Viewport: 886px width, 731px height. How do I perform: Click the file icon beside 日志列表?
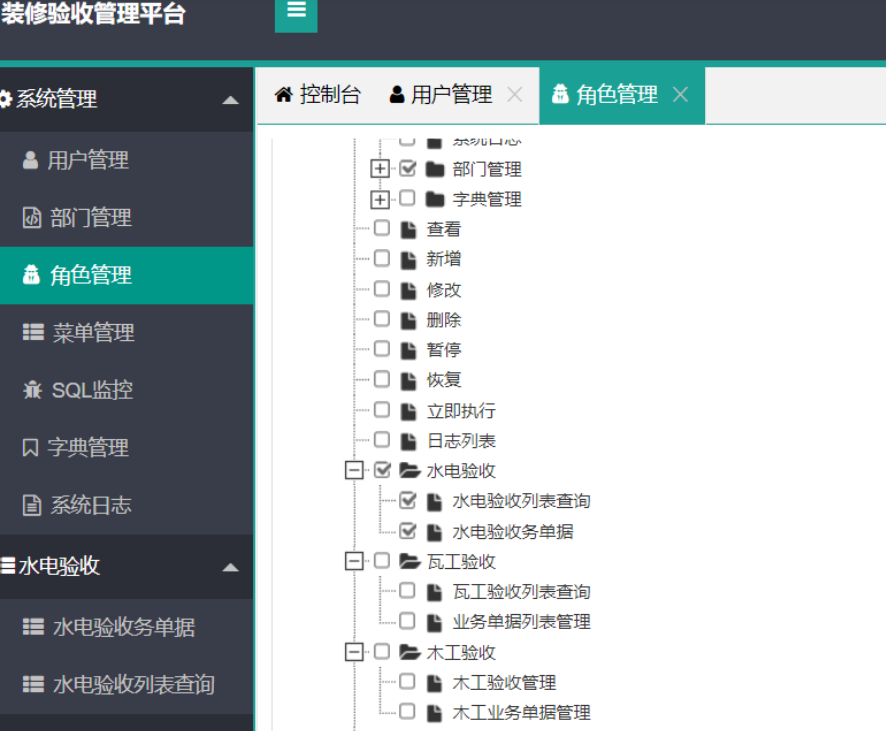tap(408, 441)
